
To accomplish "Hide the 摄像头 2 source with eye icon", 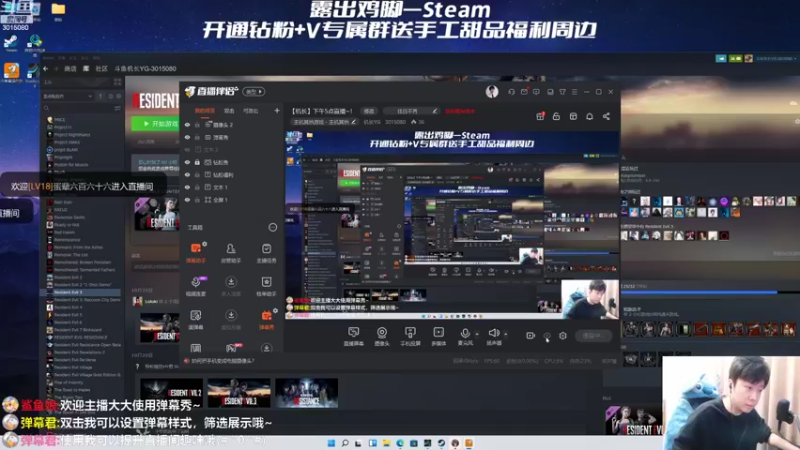I will click(187, 124).
